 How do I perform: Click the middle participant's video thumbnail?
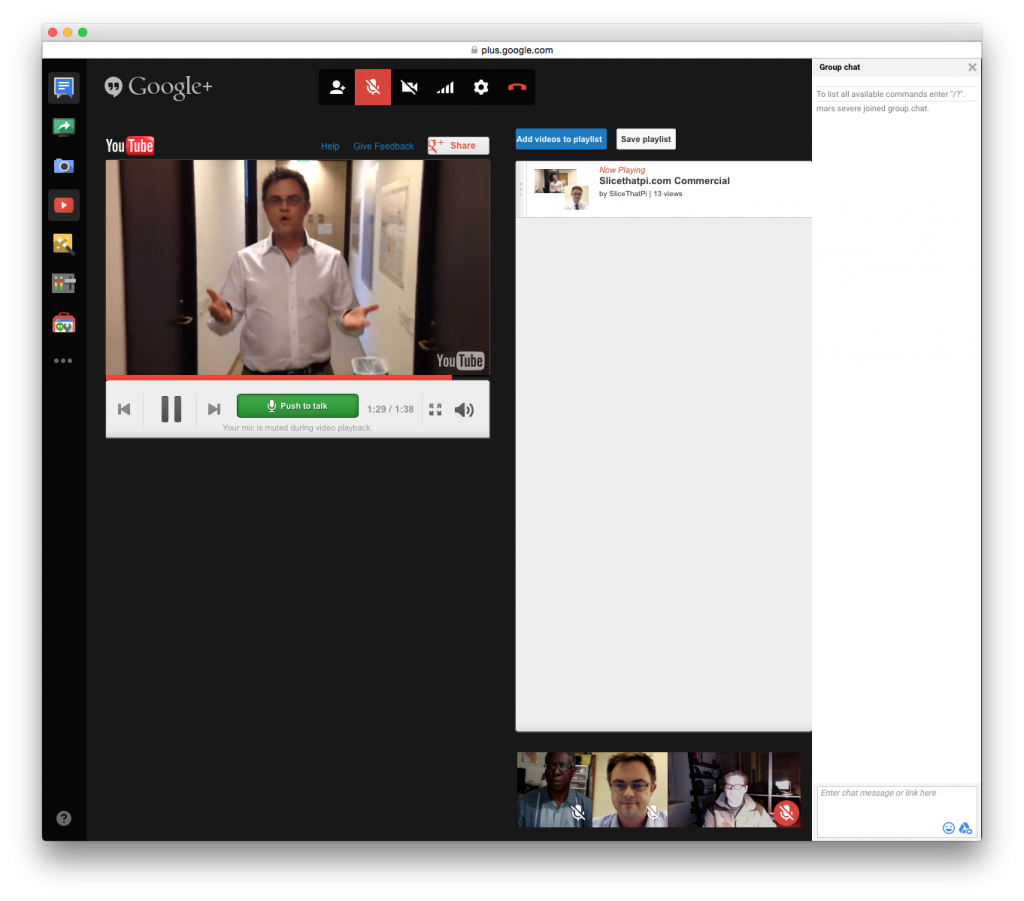point(630,789)
